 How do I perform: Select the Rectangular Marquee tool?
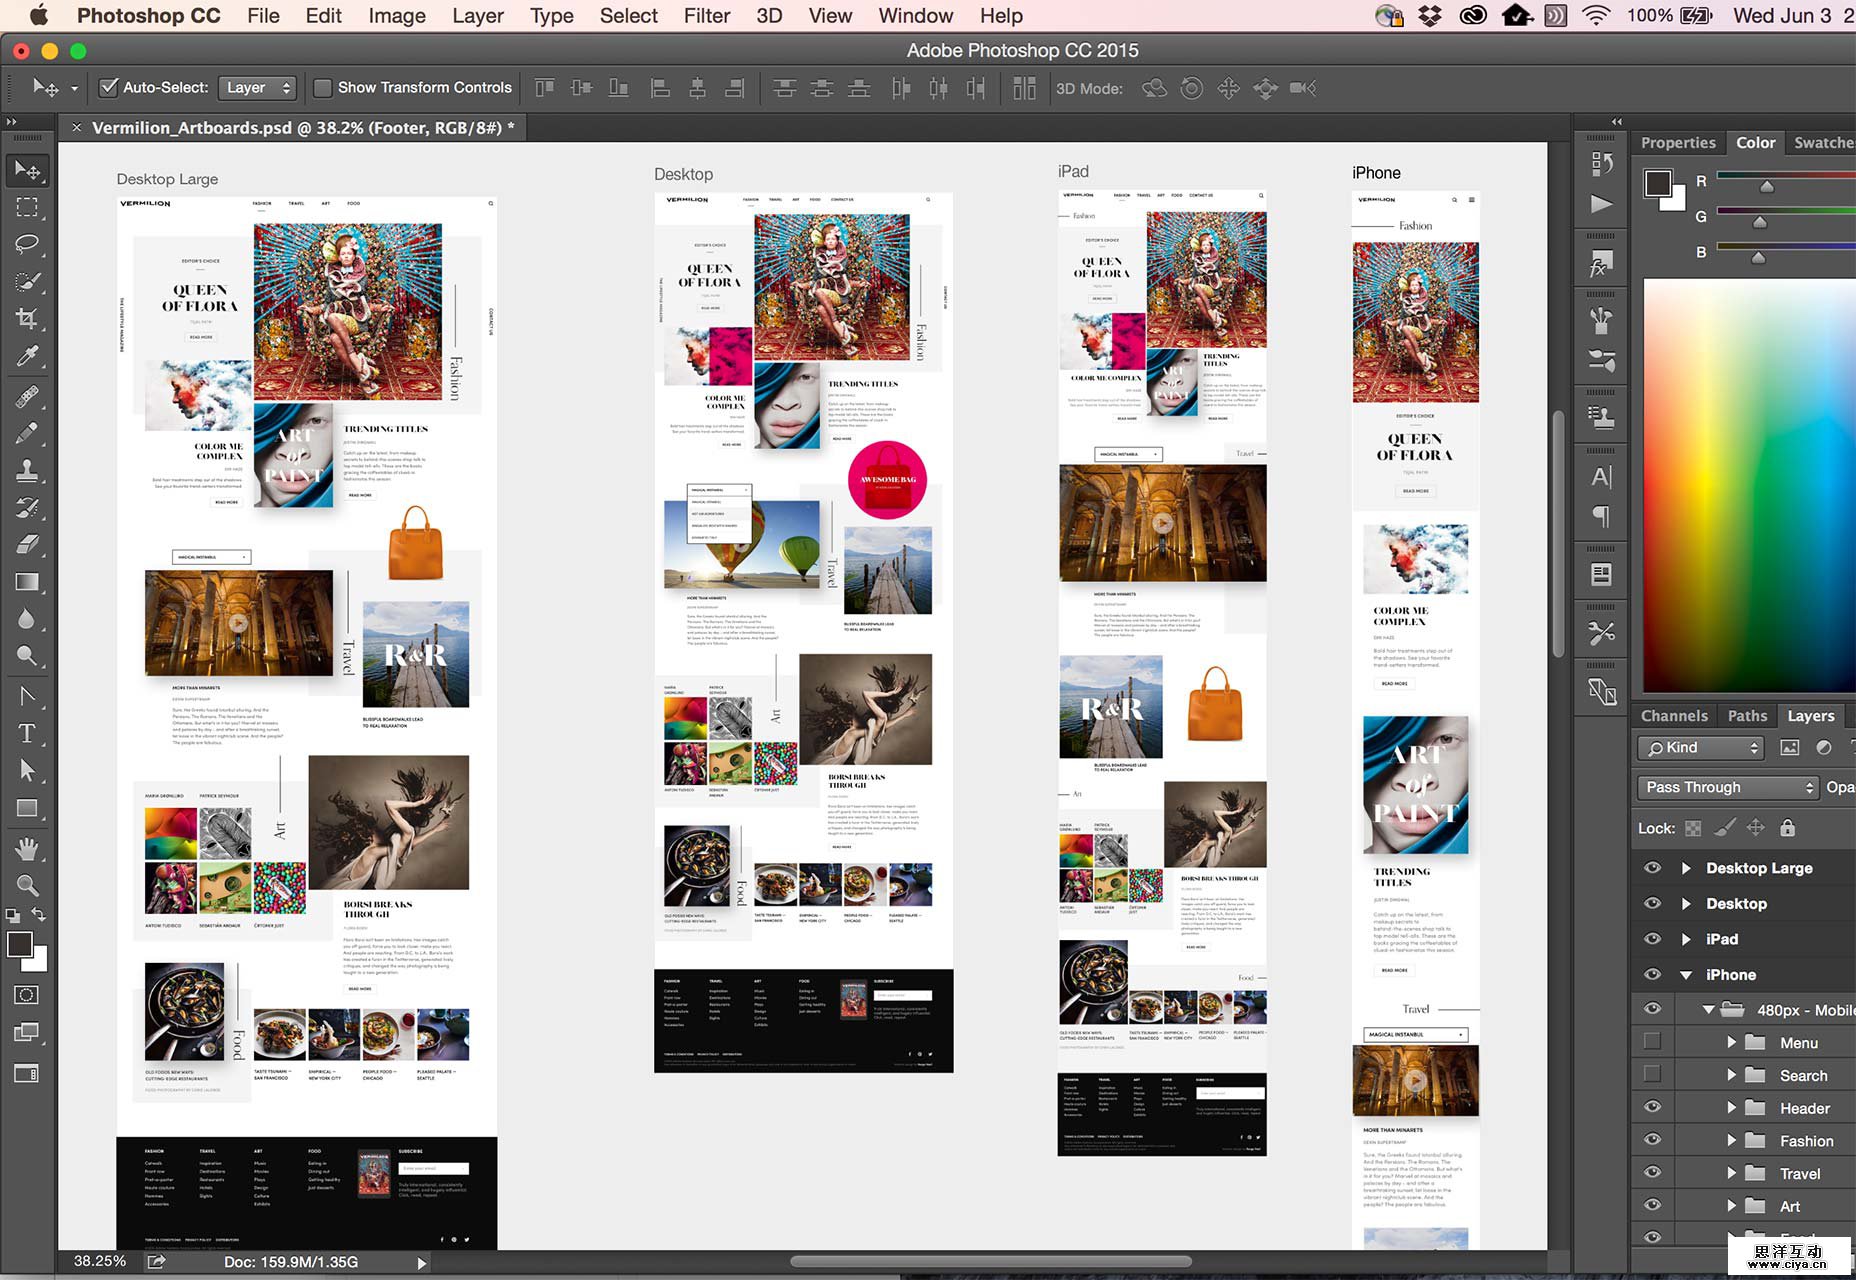(27, 207)
